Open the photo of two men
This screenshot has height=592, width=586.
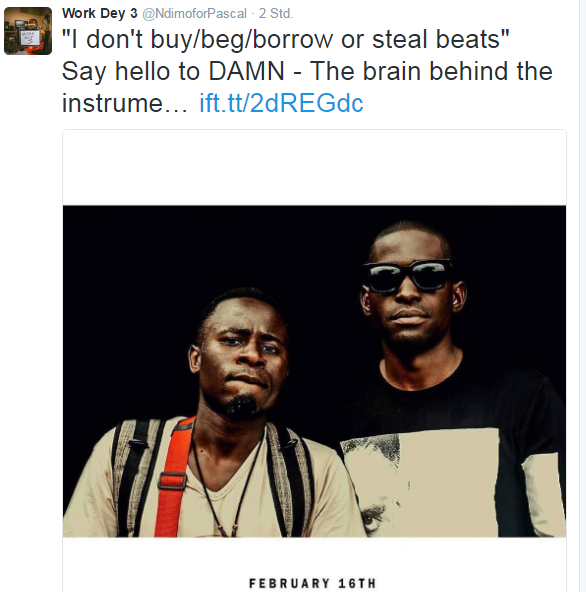314,371
